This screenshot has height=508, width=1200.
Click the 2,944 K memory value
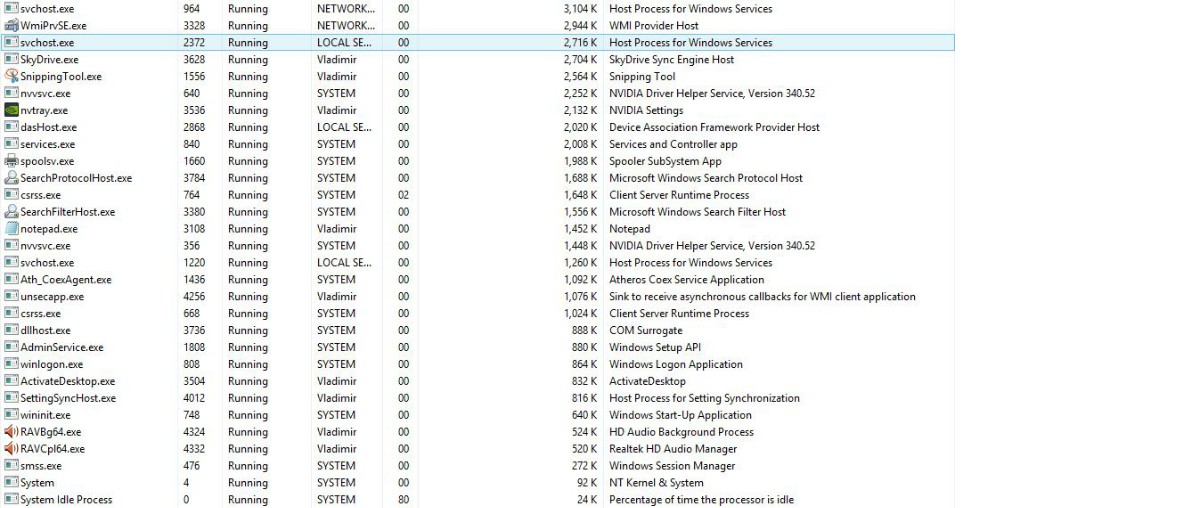[x=578, y=26]
